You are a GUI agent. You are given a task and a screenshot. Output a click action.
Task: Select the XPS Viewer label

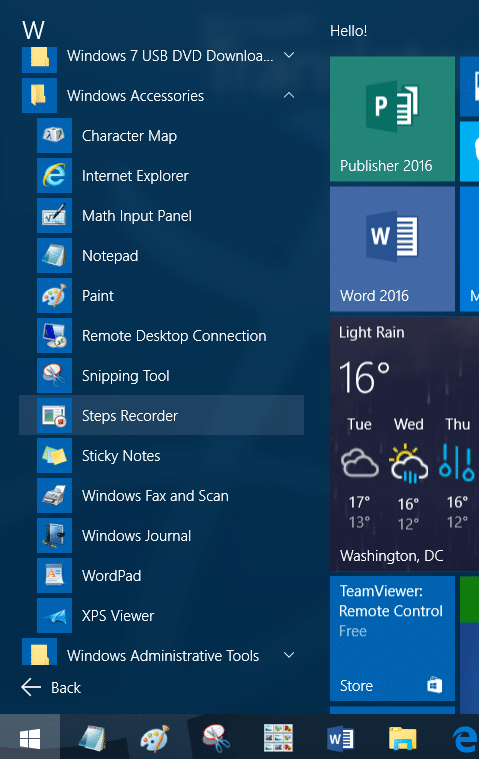118,616
